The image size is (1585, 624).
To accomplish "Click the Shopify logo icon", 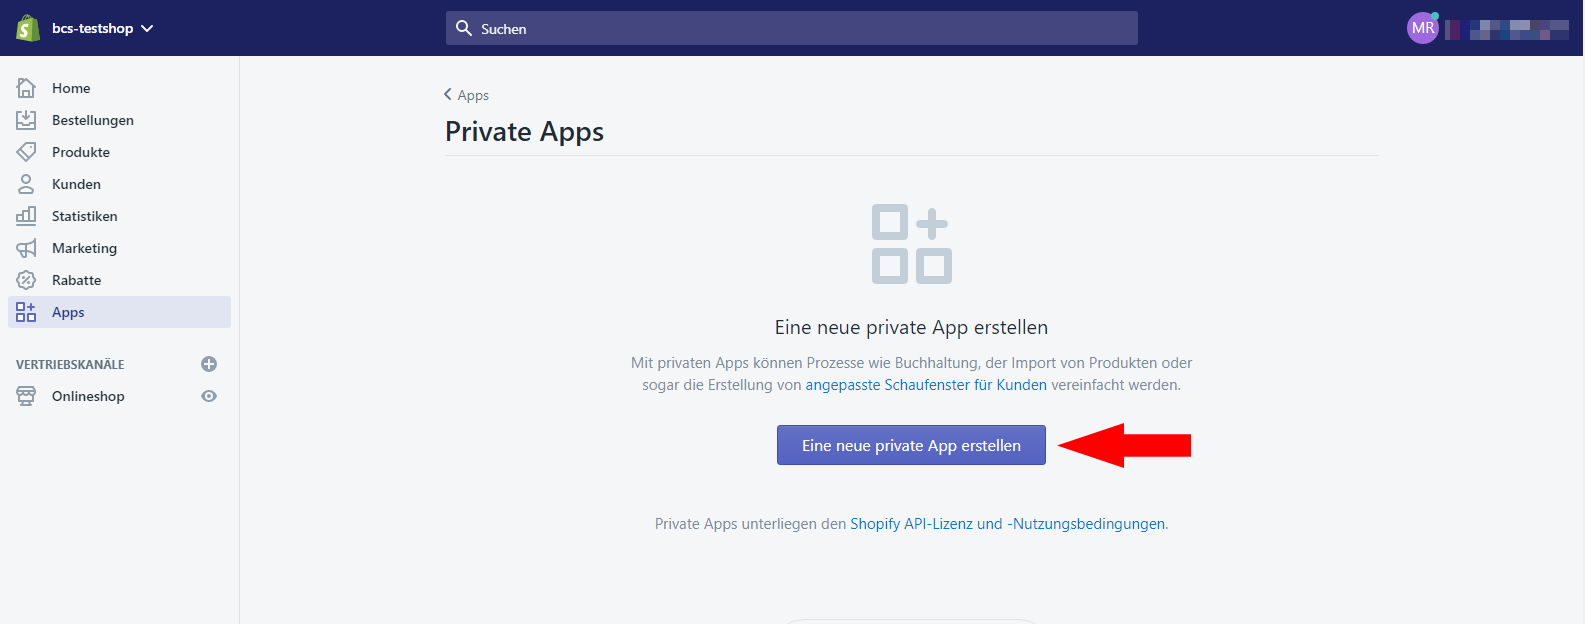I will pos(27,28).
